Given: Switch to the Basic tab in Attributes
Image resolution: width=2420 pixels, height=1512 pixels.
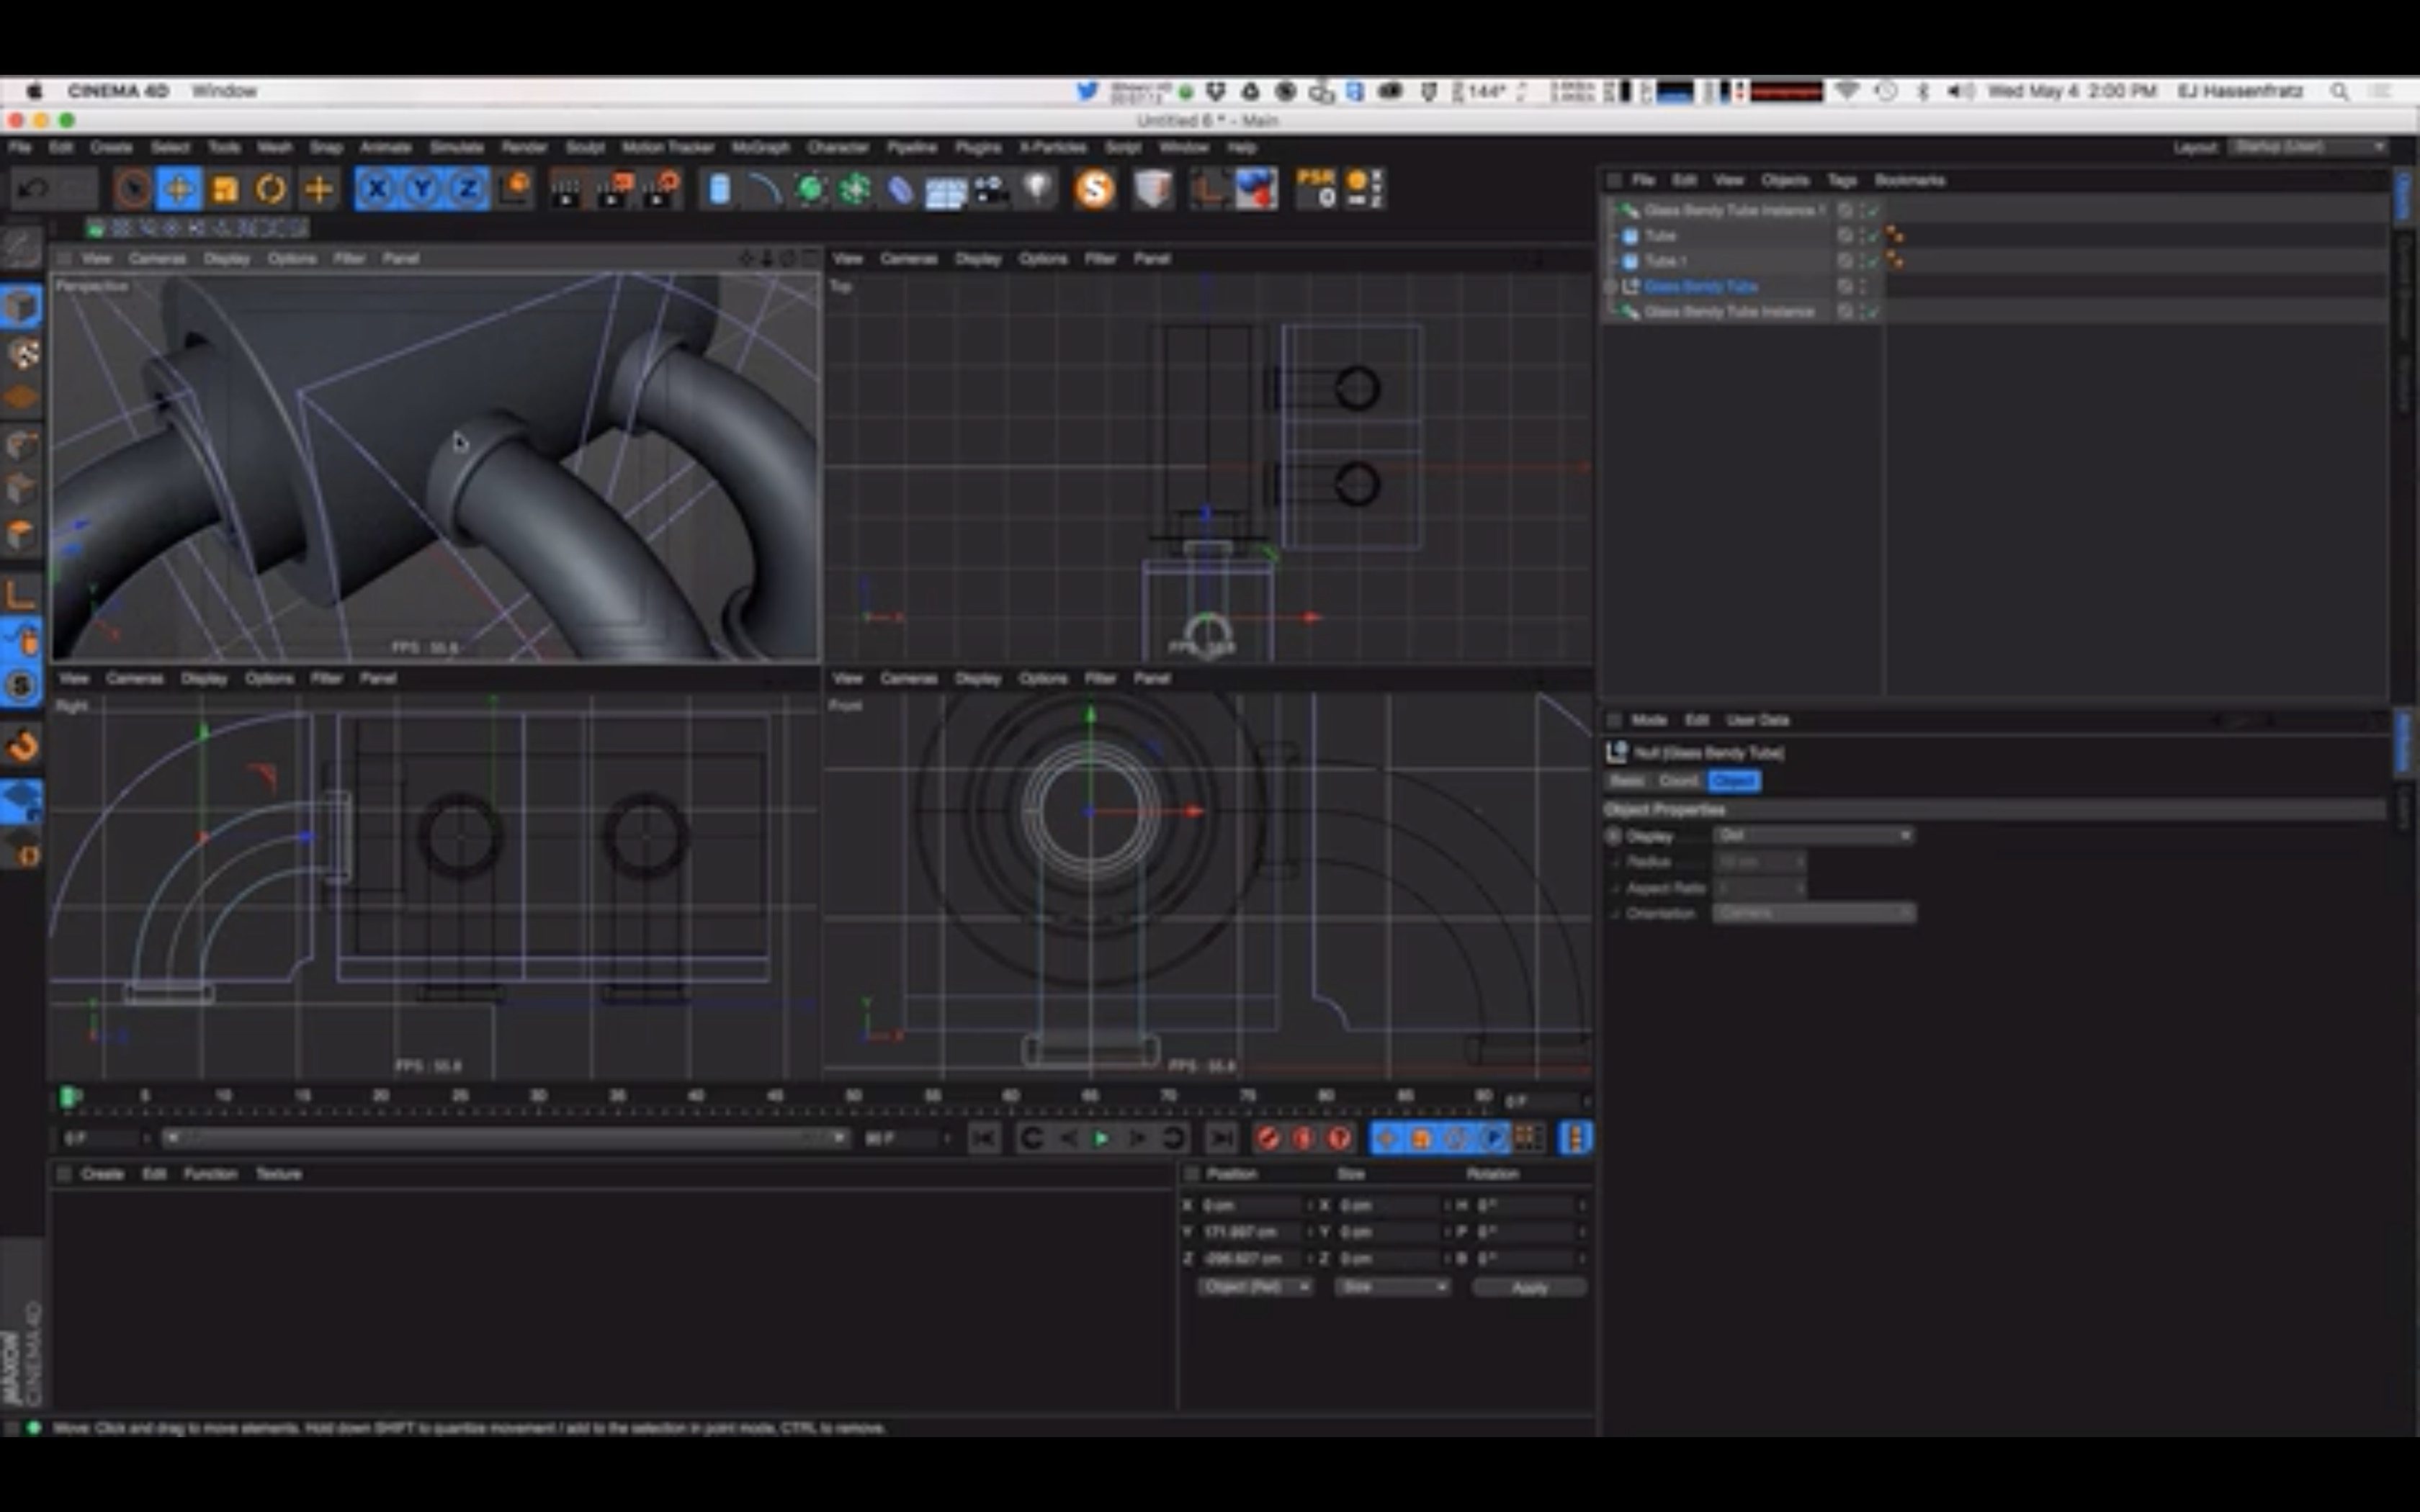Looking at the screenshot, I should click(x=1627, y=780).
